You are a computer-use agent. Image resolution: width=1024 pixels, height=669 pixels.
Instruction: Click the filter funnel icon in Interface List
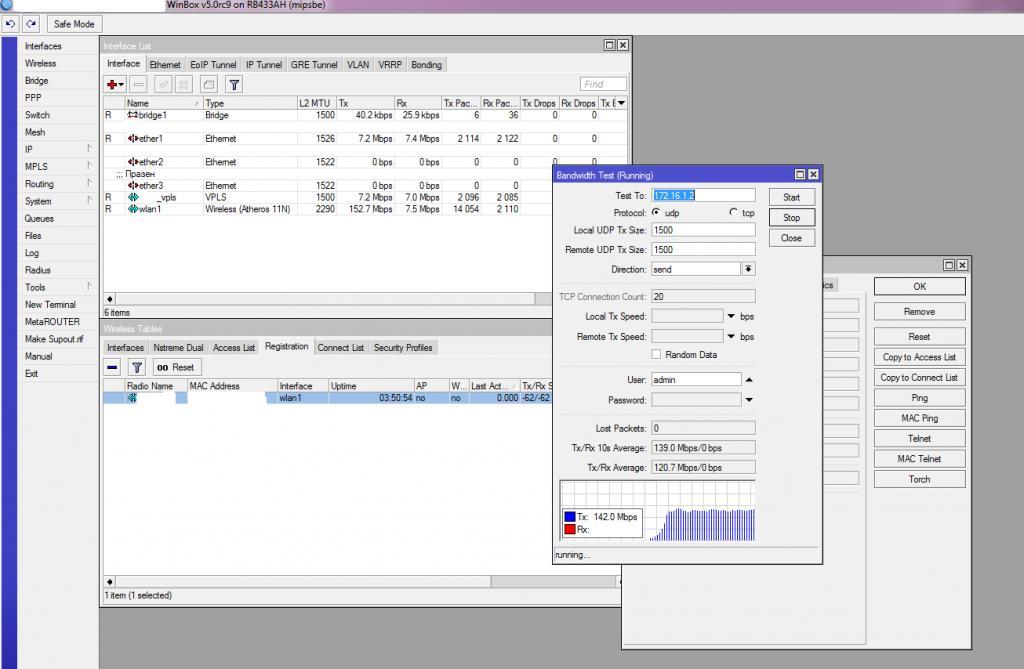233,85
